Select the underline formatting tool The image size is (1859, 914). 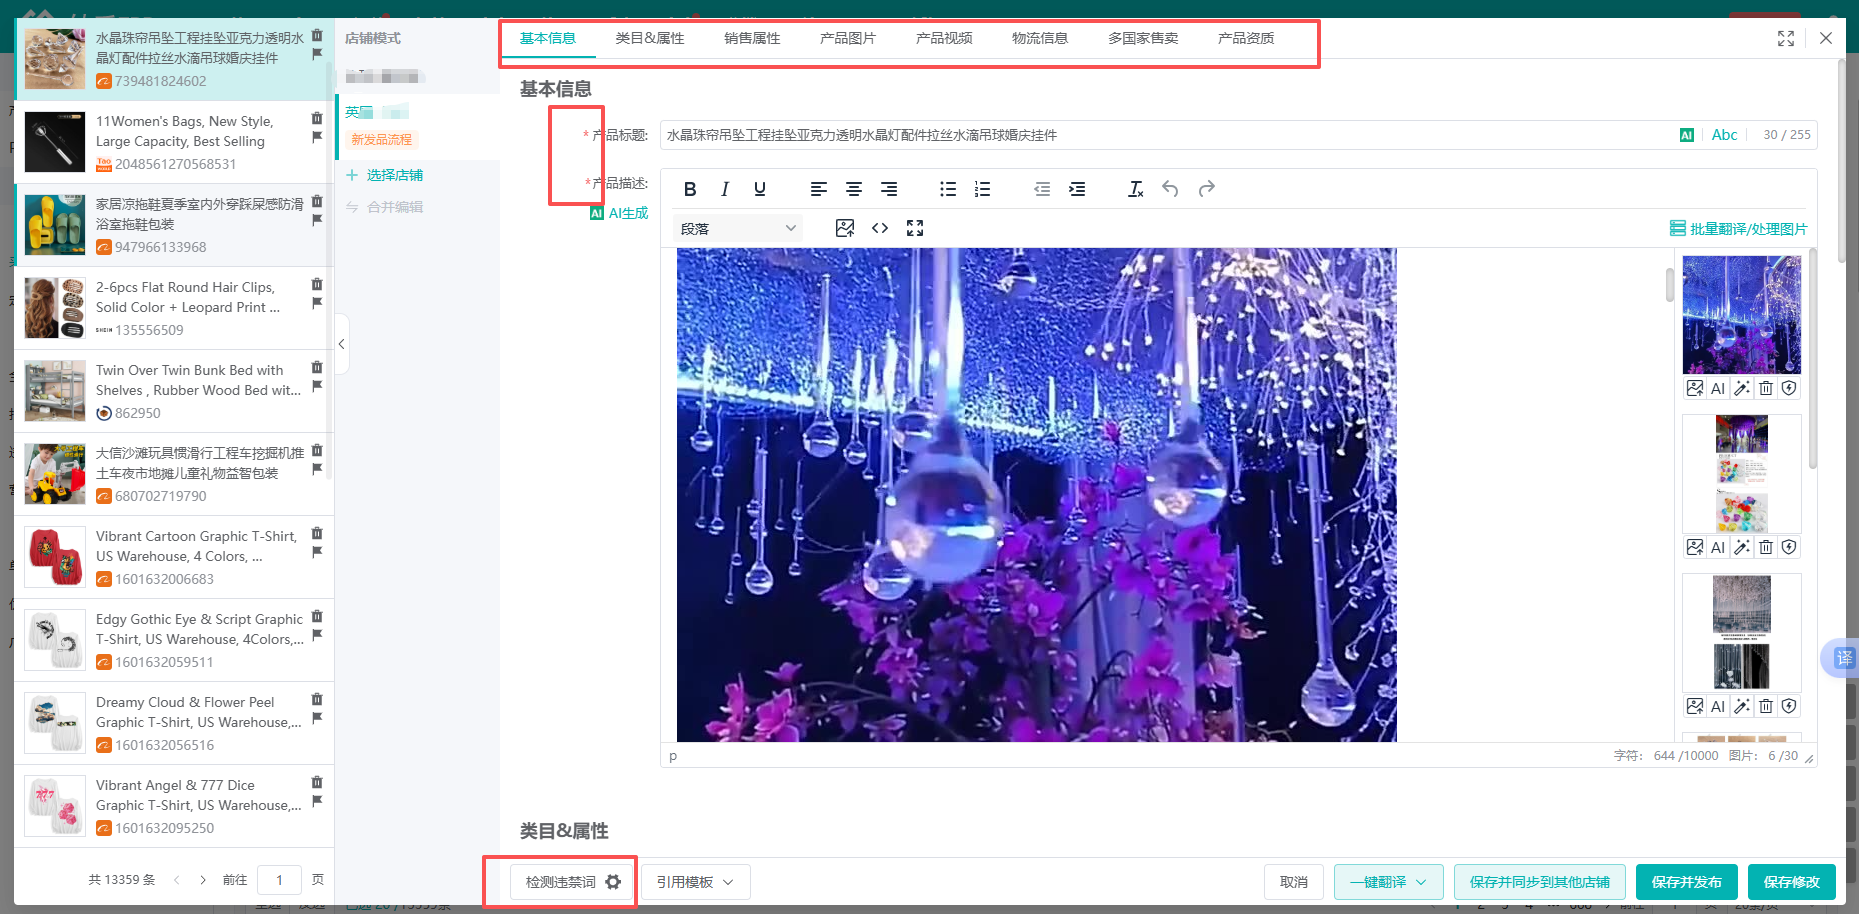760,188
